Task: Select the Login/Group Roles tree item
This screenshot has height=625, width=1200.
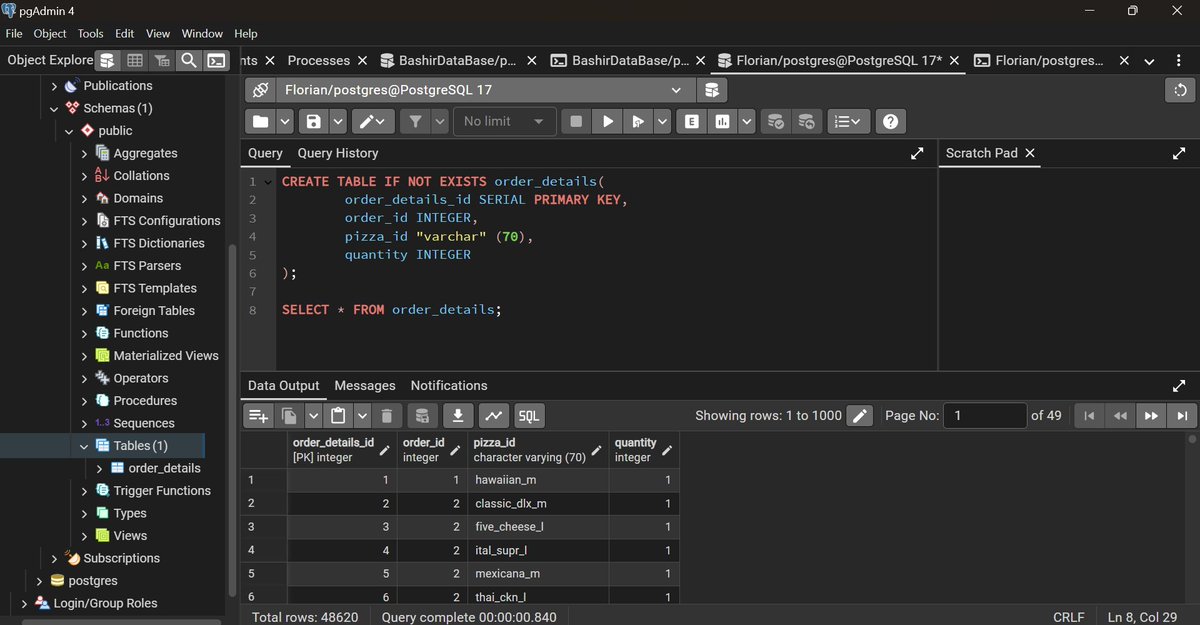Action: (105, 603)
